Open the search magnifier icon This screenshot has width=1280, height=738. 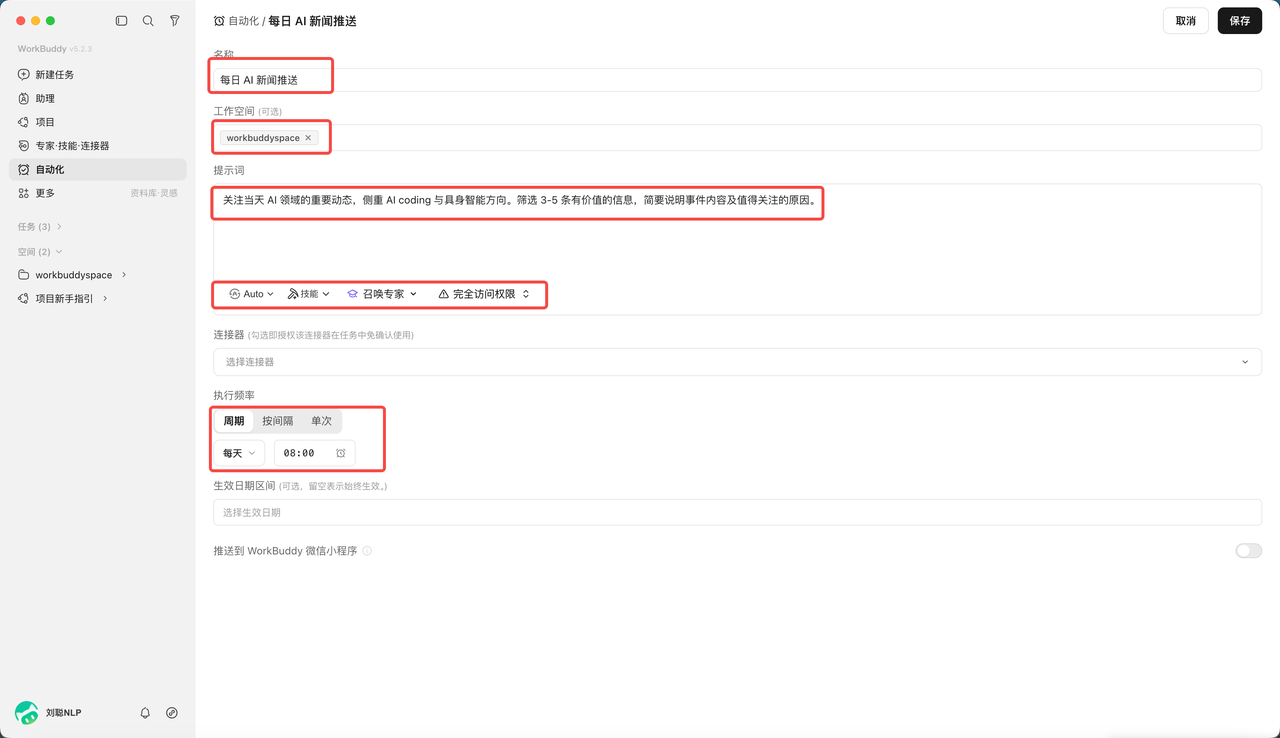(148, 21)
